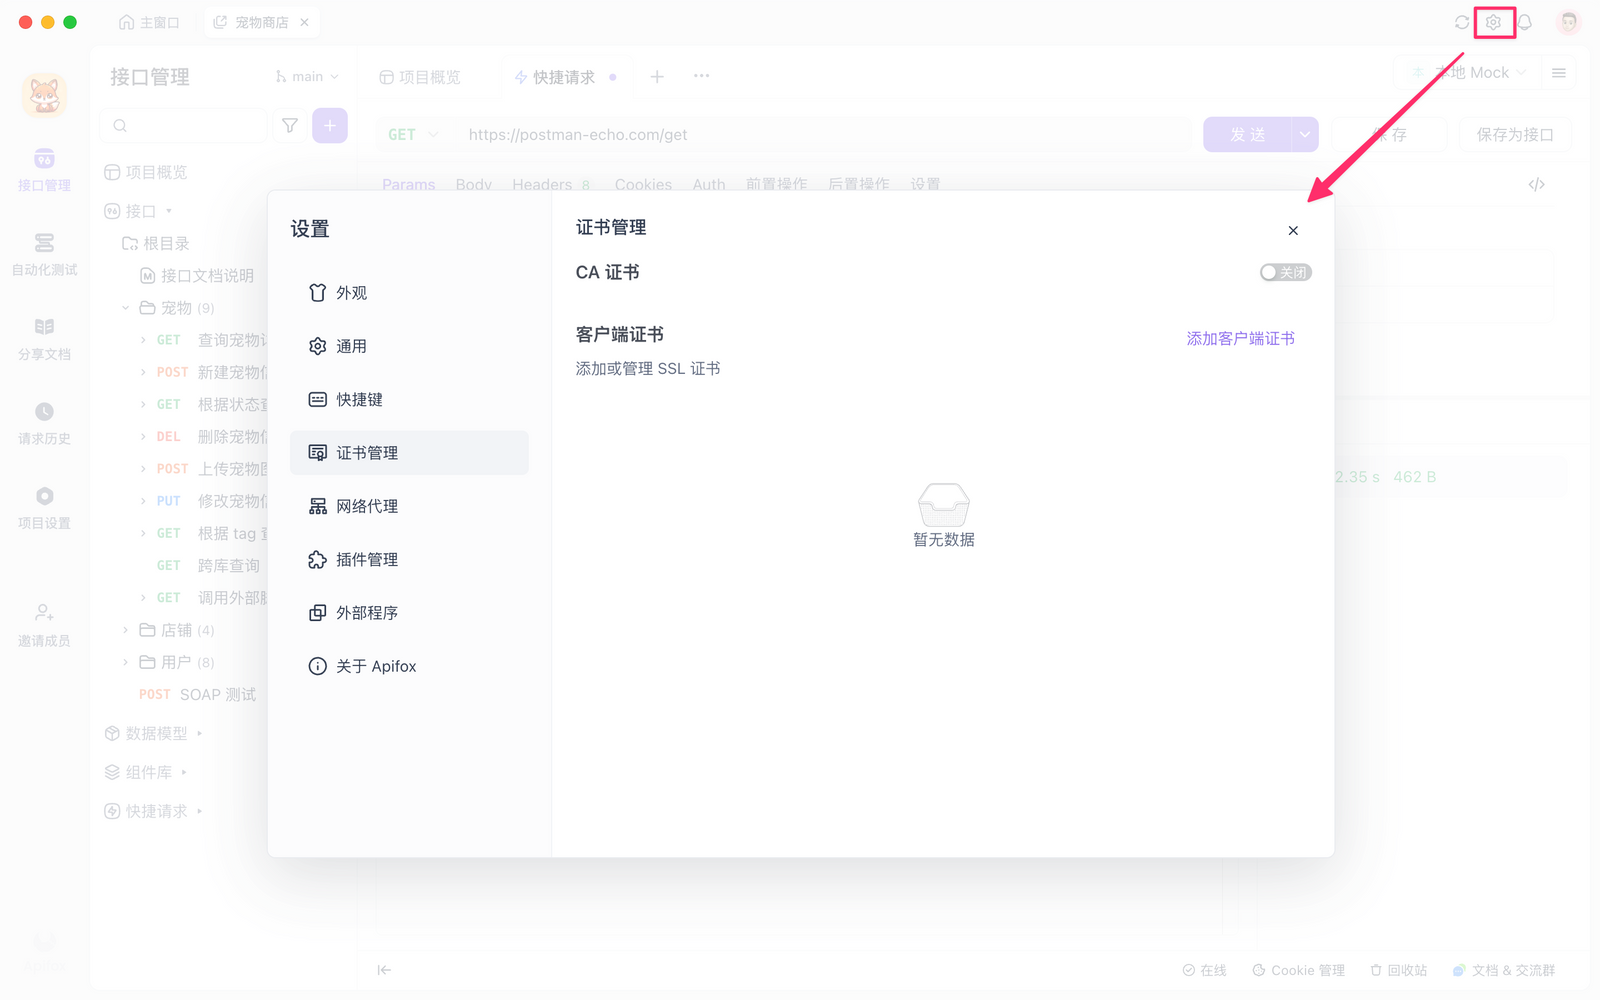
Task: Click 添加客户端证书 link
Action: 1240,339
